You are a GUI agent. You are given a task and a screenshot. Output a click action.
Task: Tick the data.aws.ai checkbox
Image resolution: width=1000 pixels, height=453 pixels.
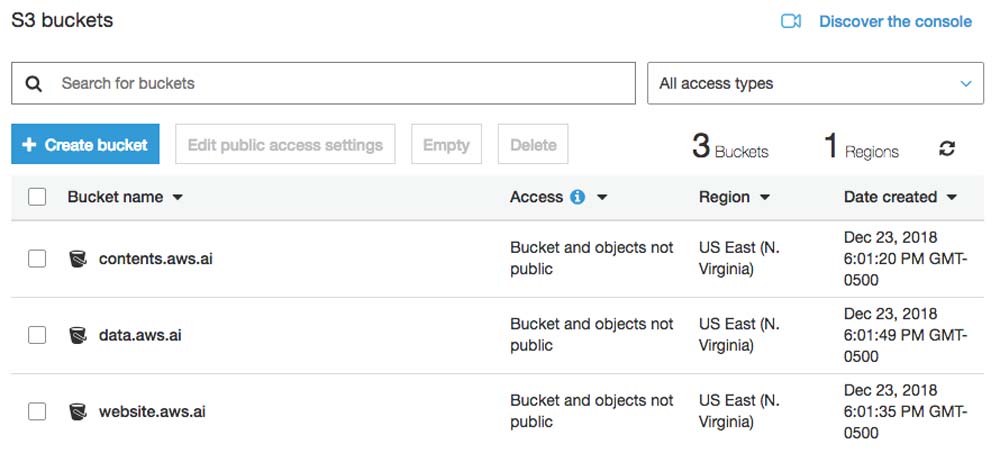(x=37, y=335)
